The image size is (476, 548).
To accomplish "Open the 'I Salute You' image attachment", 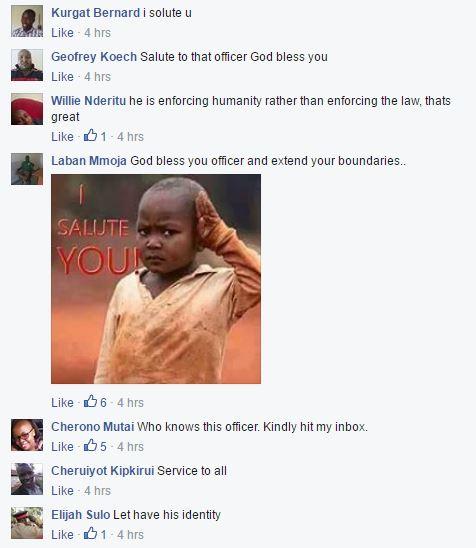I will click(156, 279).
